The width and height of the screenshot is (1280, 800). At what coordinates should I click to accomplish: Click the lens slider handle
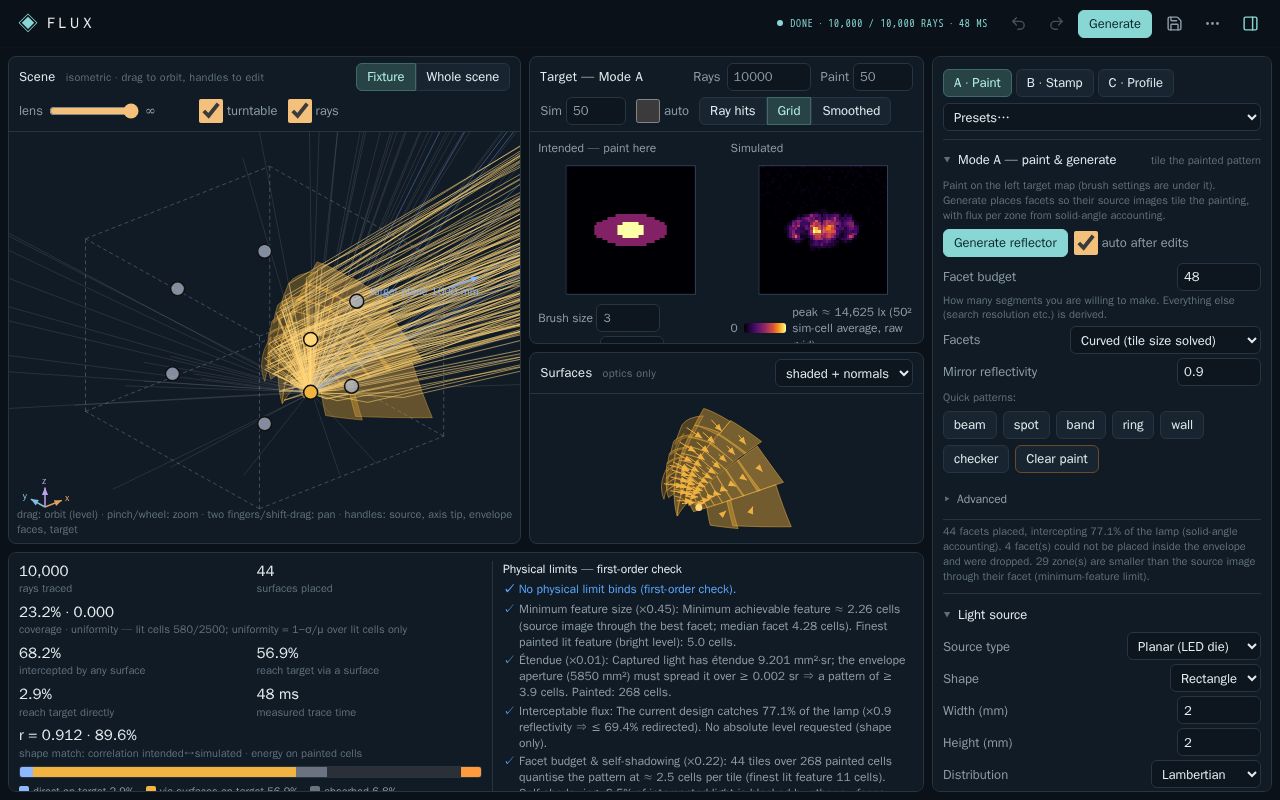click(x=131, y=111)
